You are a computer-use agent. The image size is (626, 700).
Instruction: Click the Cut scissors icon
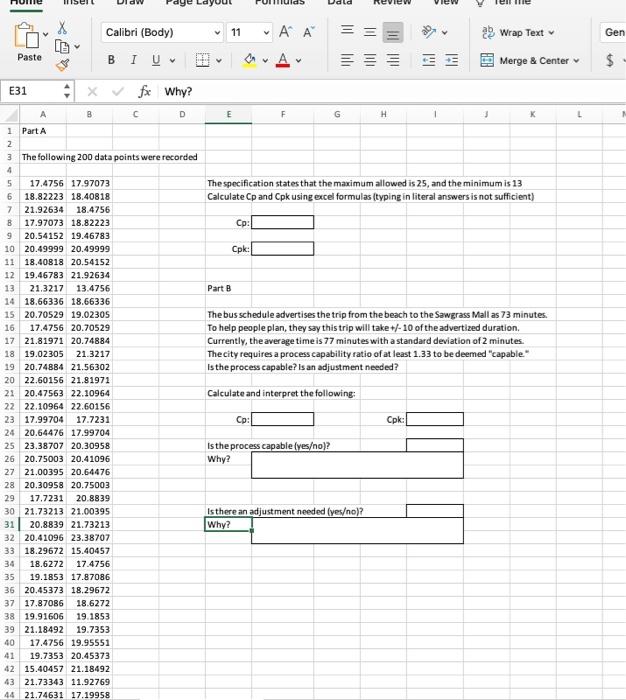click(x=62, y=27)
